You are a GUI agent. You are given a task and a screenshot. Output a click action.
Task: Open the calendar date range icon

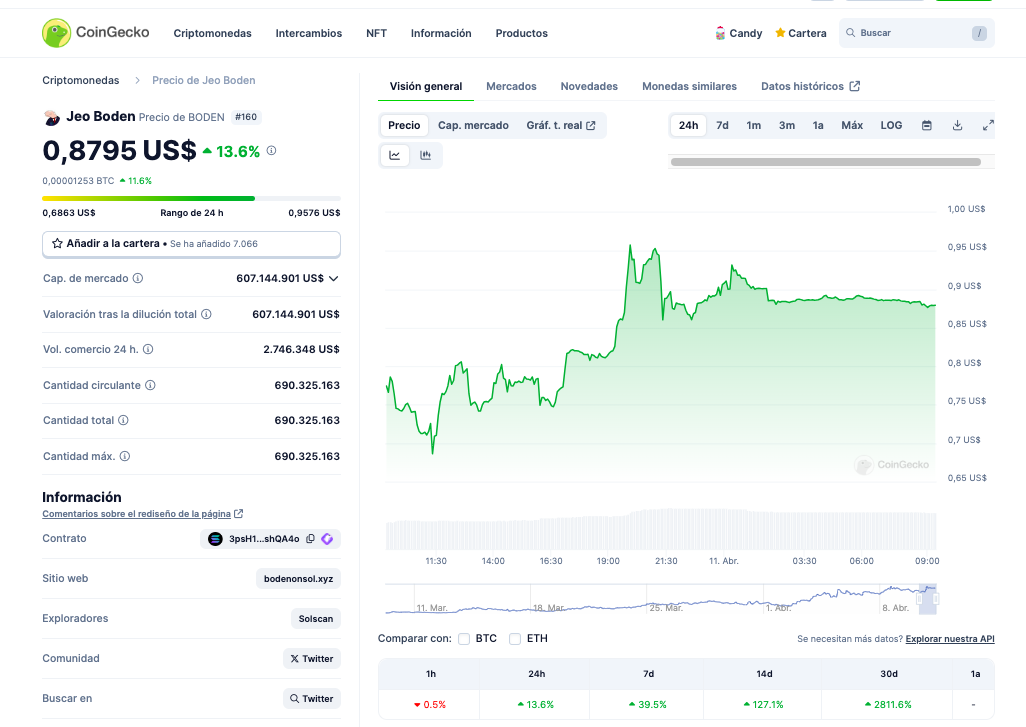point(927,125)
